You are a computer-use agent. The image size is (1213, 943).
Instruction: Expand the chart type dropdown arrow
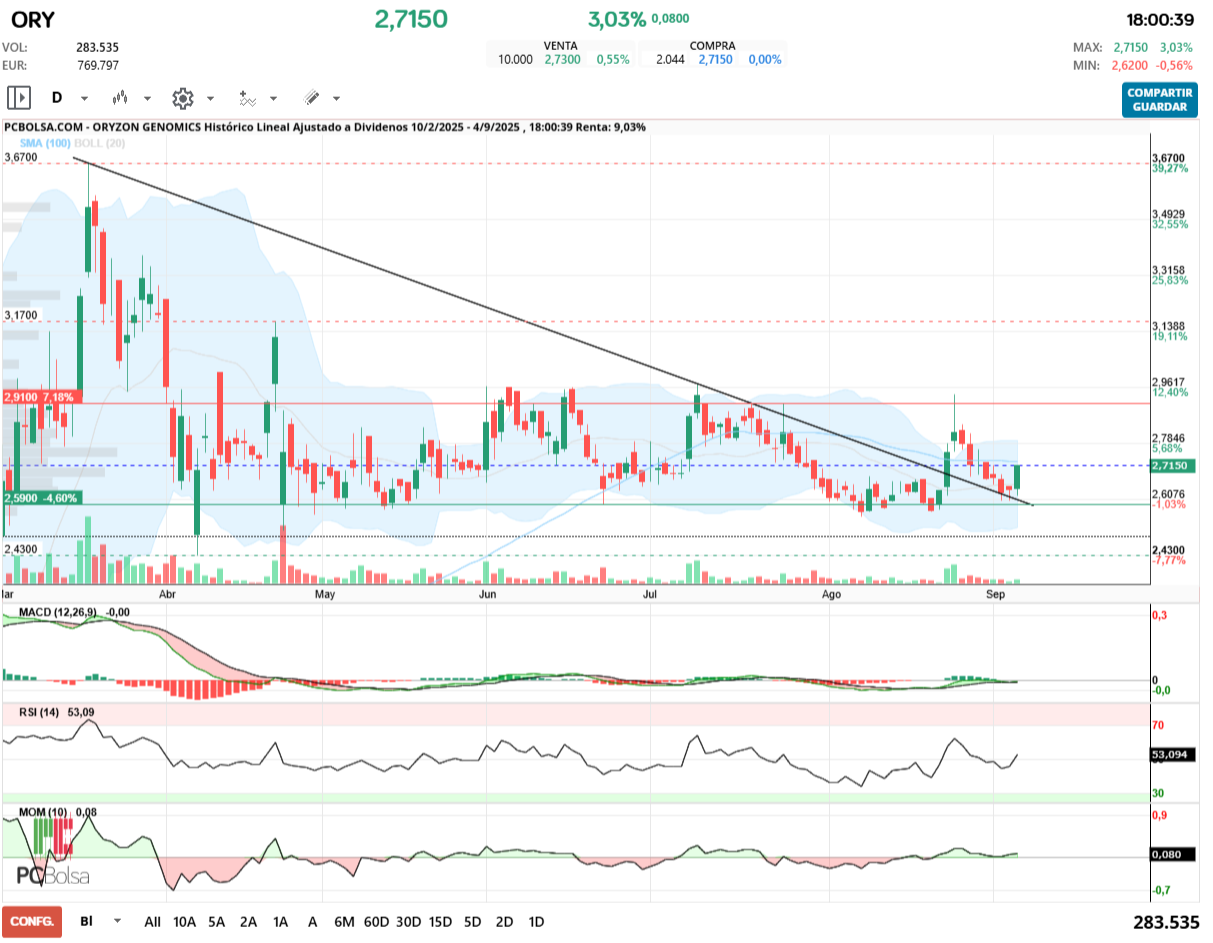pos(147,99)
